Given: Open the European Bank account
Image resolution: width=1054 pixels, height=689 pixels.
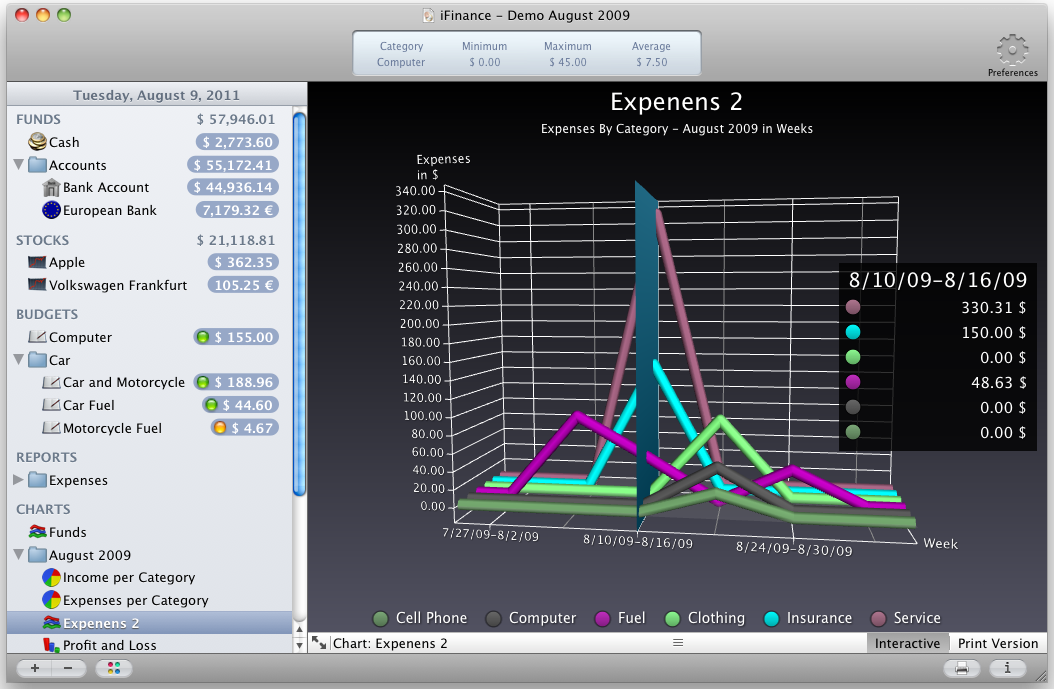Looking at the screenshot, I should 110,210.
